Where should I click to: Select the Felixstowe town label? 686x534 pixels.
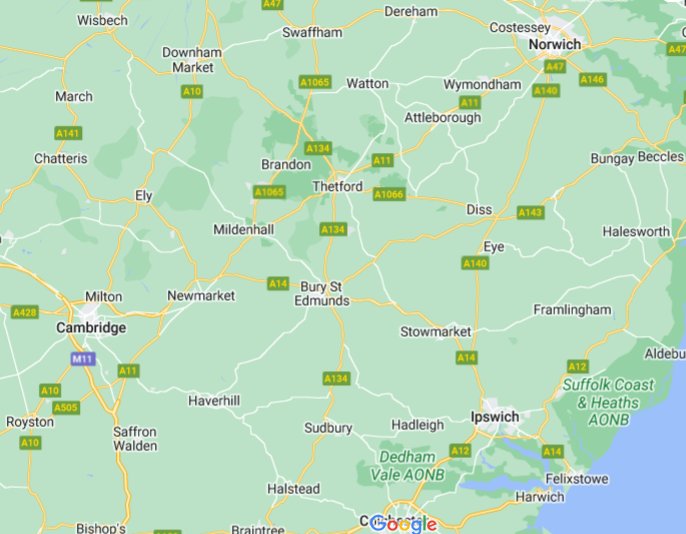(x=577, y=479)
